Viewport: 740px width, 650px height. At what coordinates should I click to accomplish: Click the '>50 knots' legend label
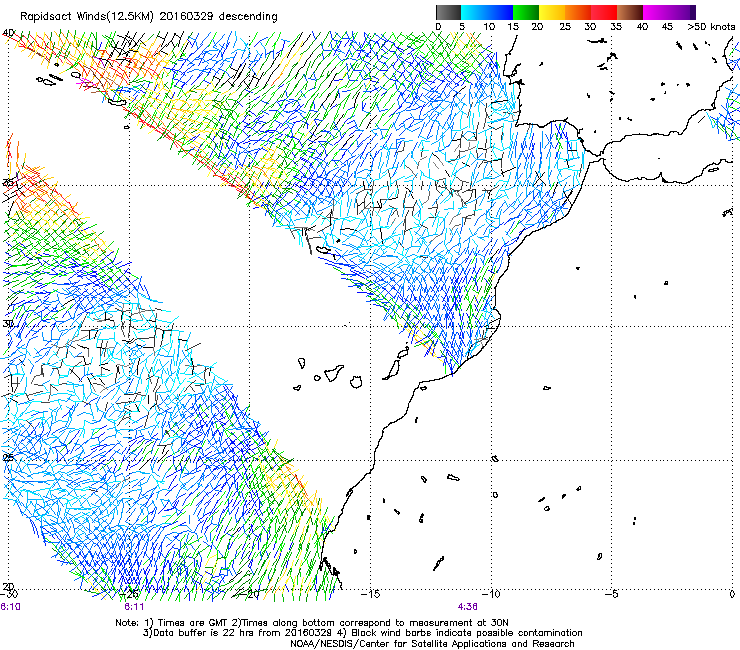click(711, 27)
